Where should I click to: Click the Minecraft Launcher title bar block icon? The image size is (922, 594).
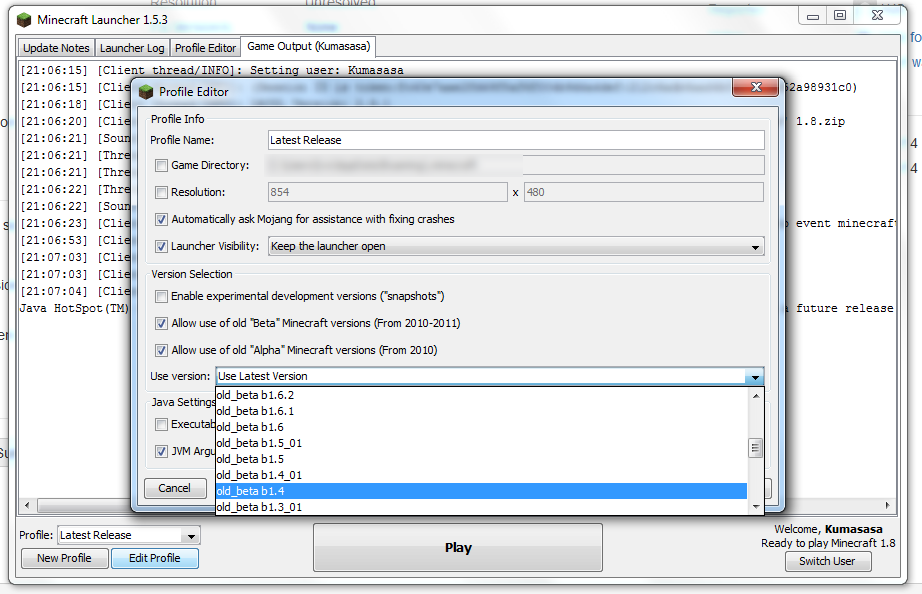(24, 20)
